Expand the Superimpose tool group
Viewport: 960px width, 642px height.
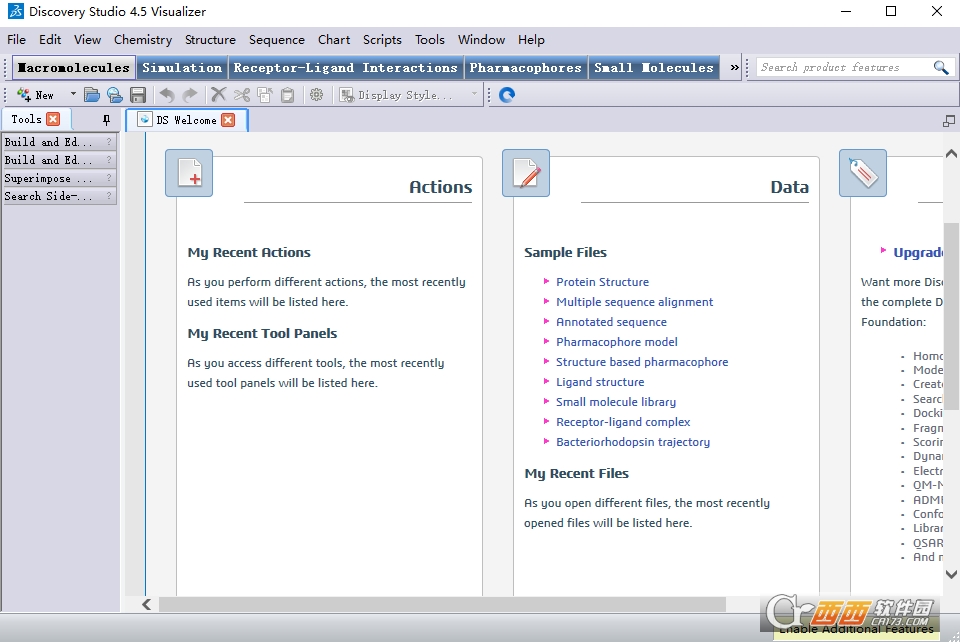pyautogui.click(x=59, y=178)
